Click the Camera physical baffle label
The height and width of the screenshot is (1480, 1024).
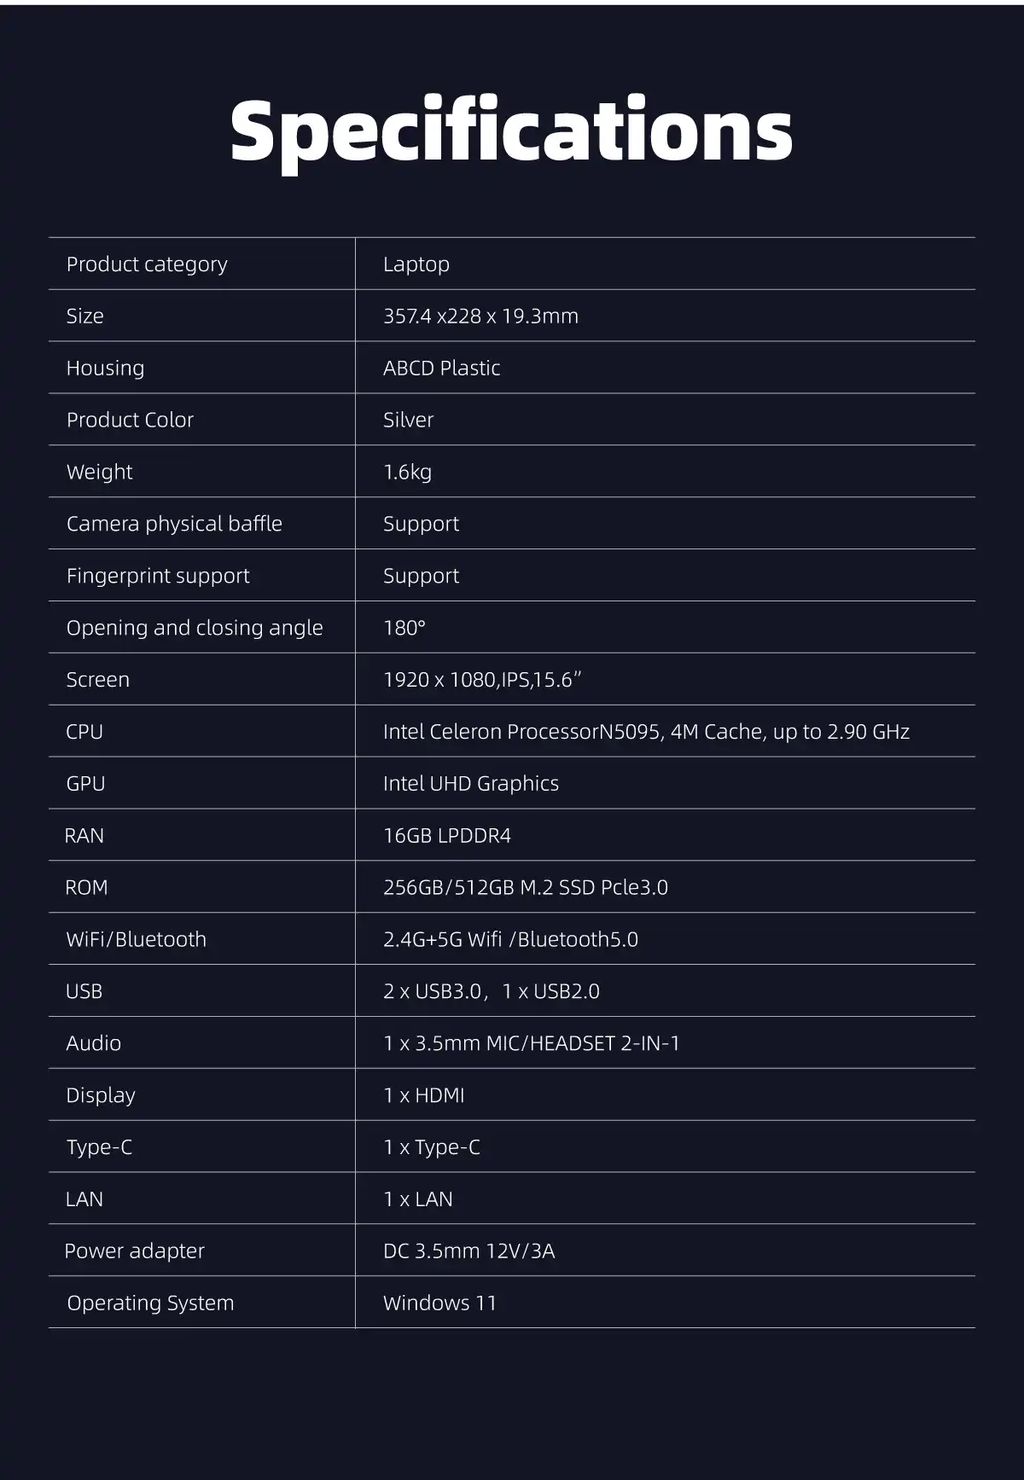click(174, 524)
